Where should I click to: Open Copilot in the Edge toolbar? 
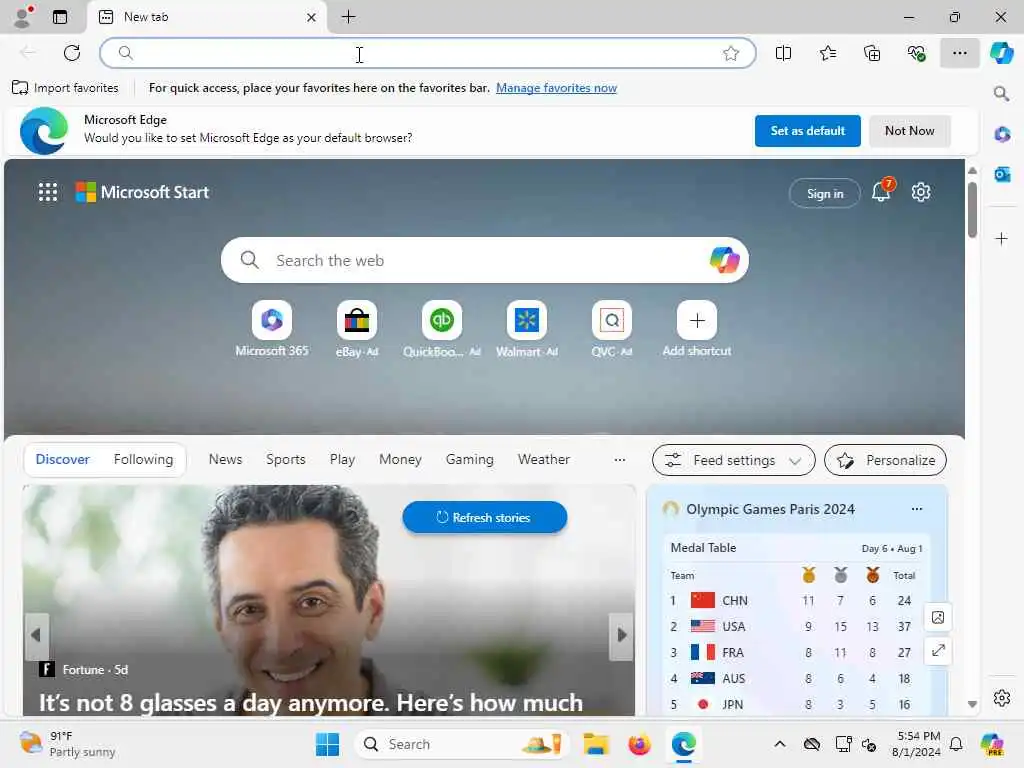1001,53
